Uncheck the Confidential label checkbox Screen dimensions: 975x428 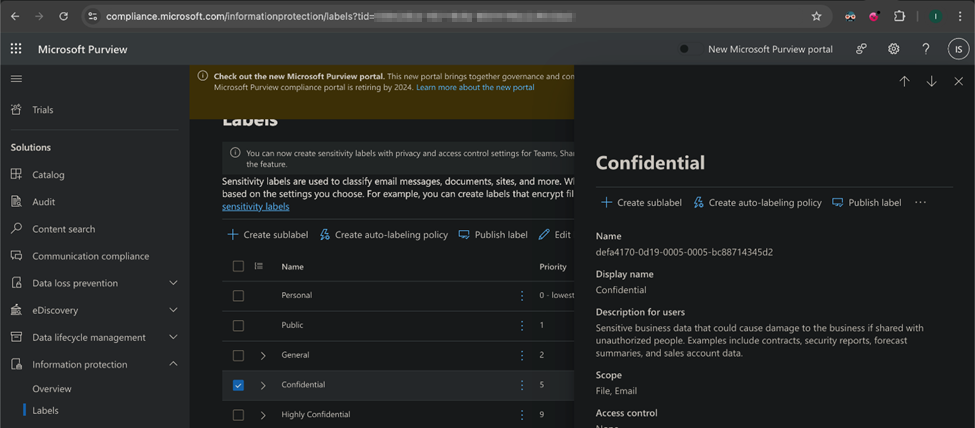238,385
